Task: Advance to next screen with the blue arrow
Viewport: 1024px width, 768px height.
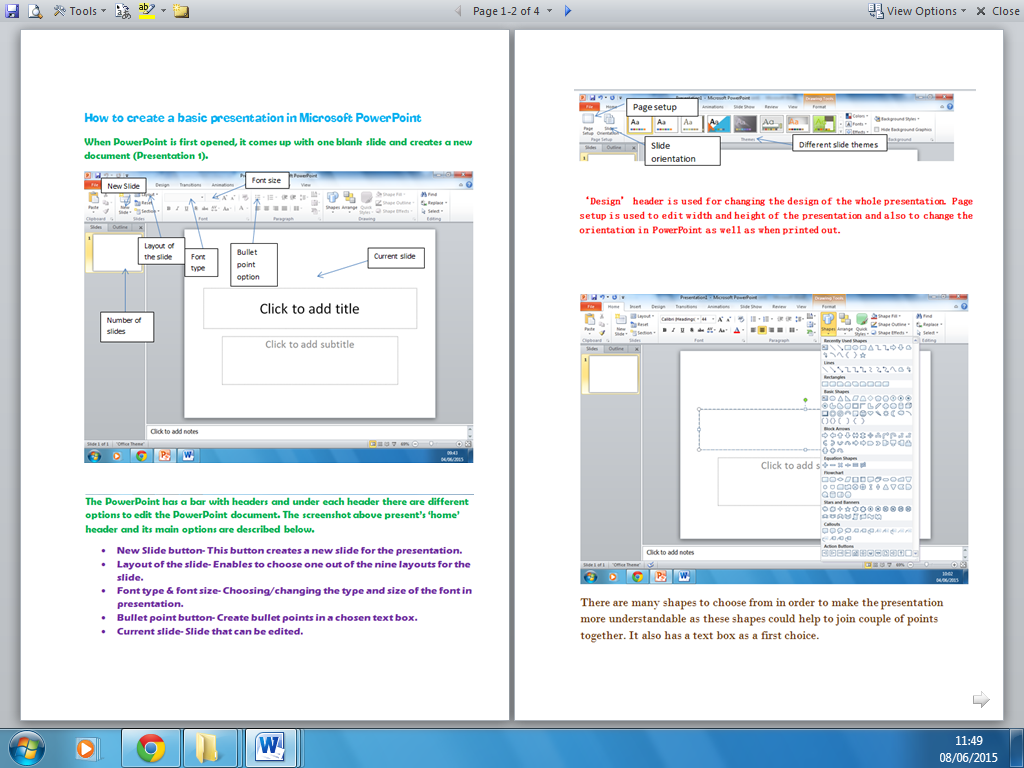Action: click(x=568, y=10)
